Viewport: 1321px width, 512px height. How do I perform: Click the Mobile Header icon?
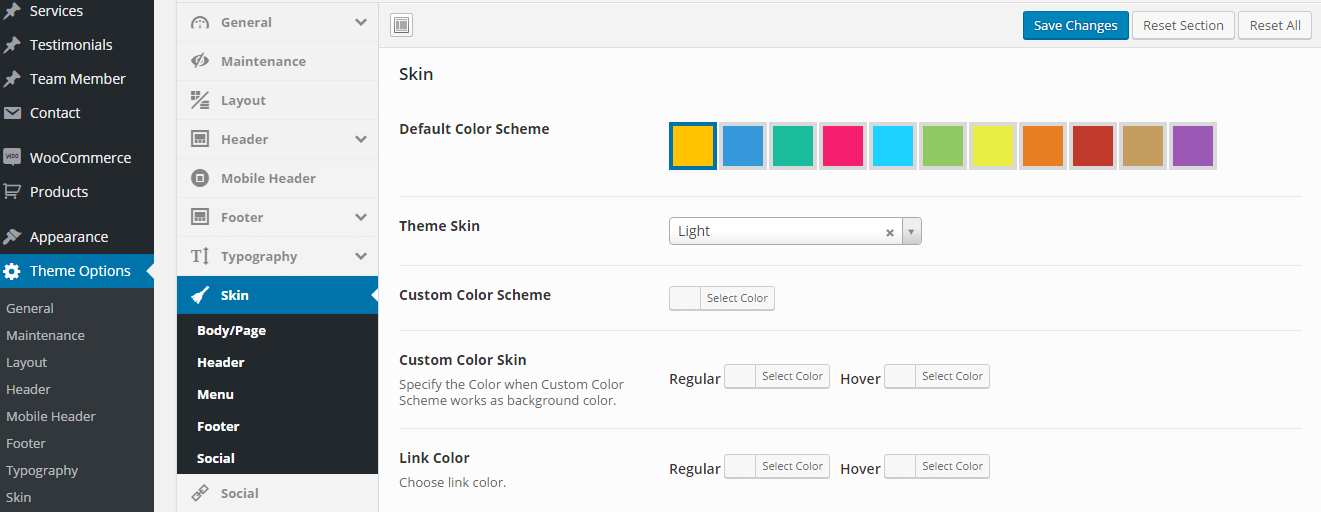(200, 178)
